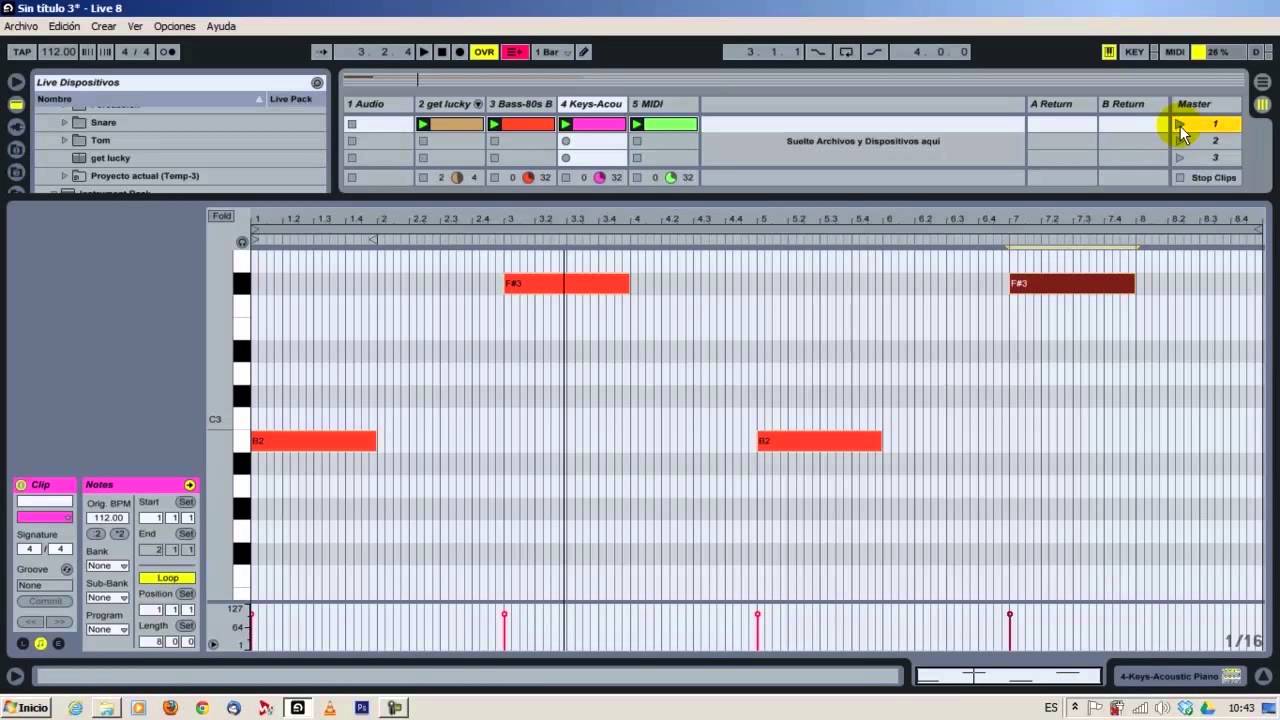Open the Live Devices browser icon

pyautogui.click(x=16, y=104)
